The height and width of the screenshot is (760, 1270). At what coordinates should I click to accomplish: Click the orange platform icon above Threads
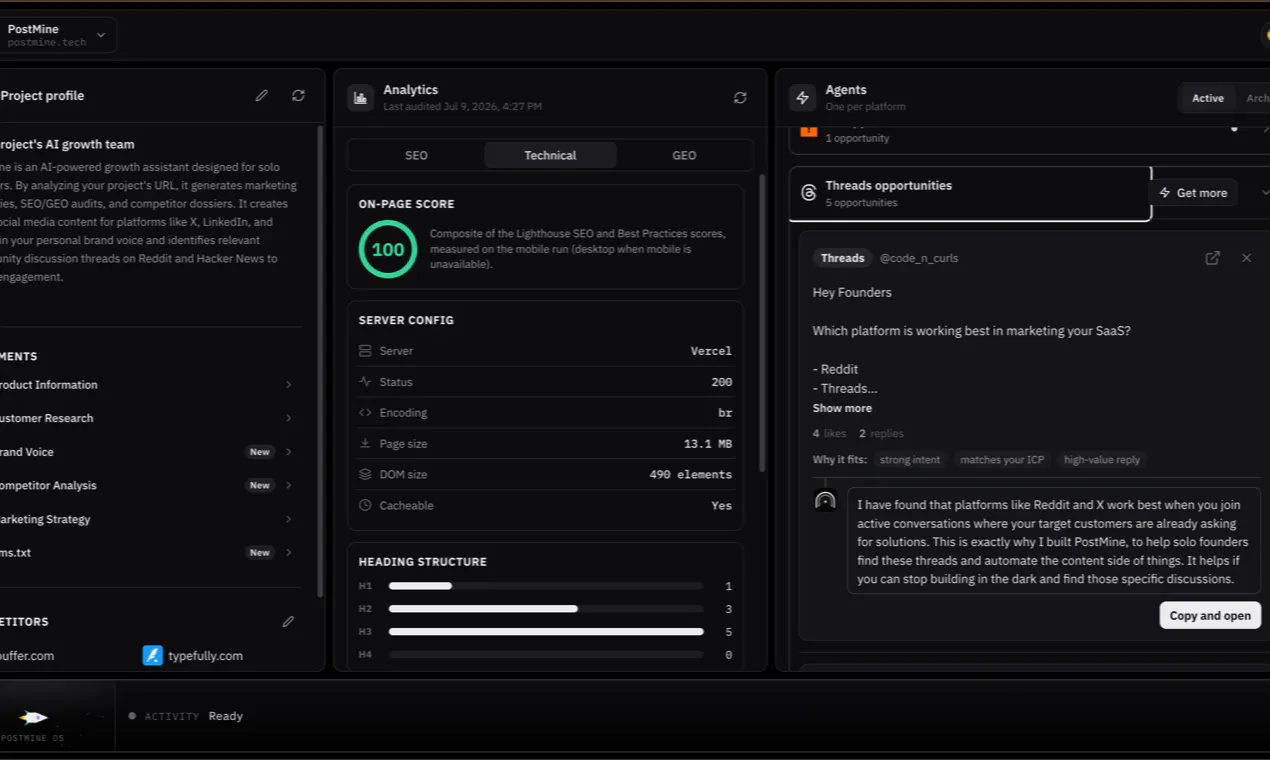809,130
